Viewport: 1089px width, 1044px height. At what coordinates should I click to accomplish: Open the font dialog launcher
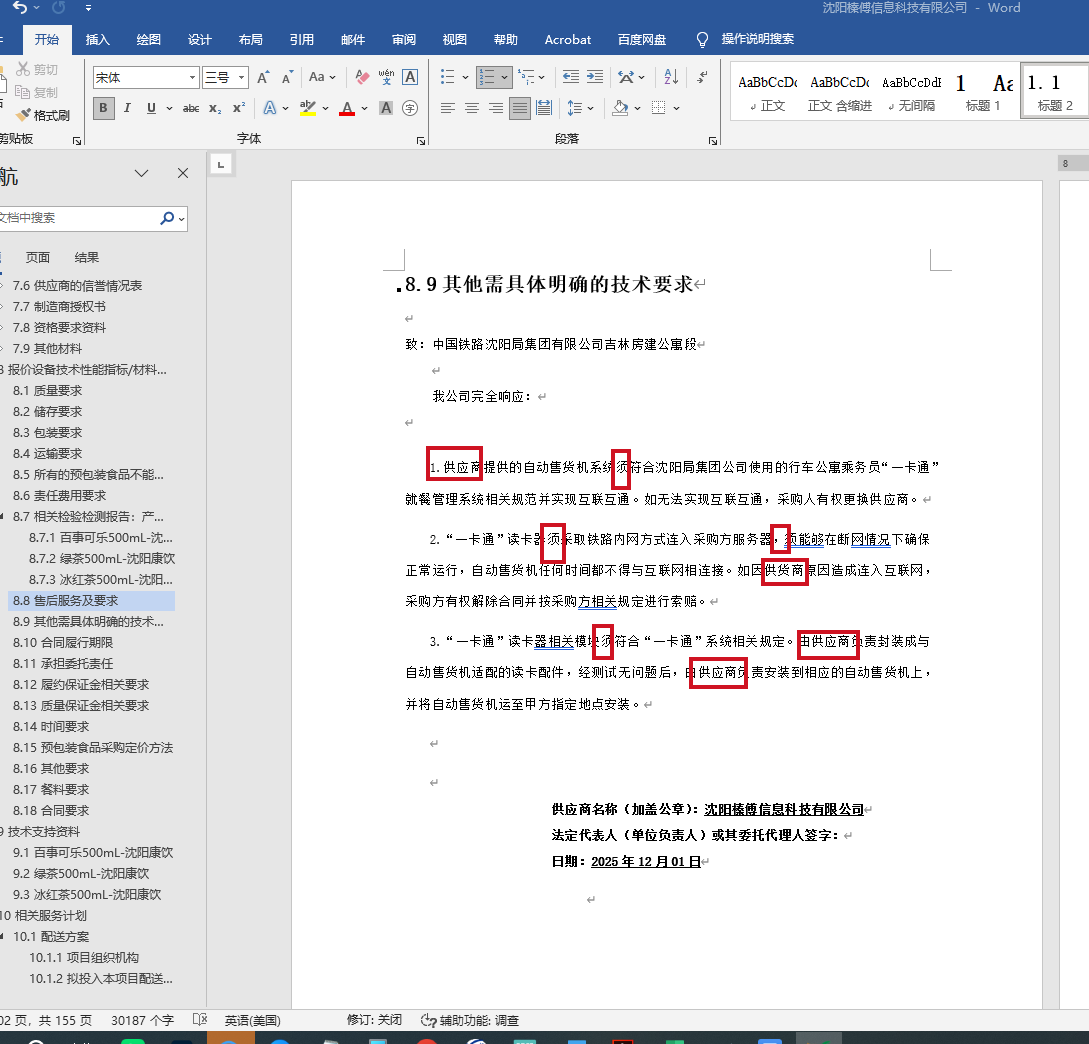[421, 140]
